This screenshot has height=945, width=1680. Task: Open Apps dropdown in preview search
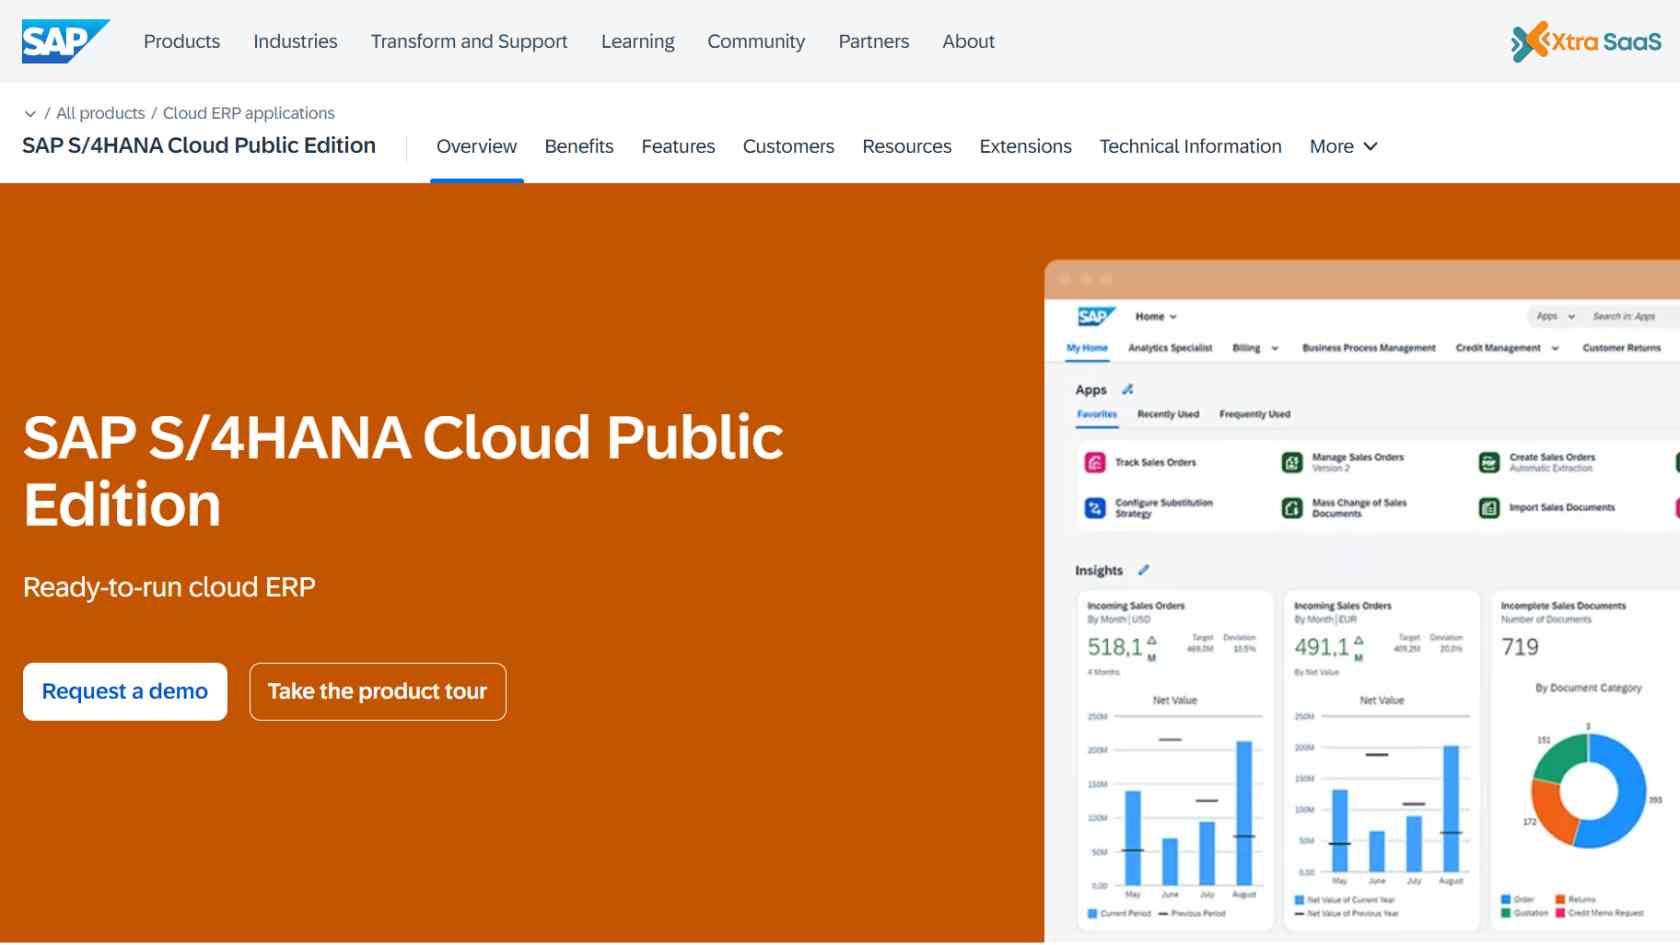(x=1556, y=316)
